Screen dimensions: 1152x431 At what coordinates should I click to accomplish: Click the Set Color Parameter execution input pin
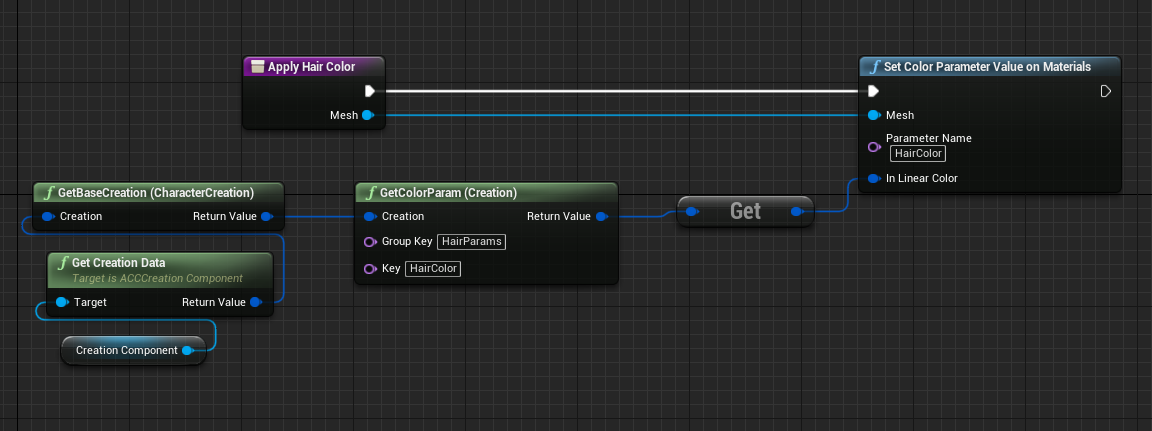click(x=874, y=91)
